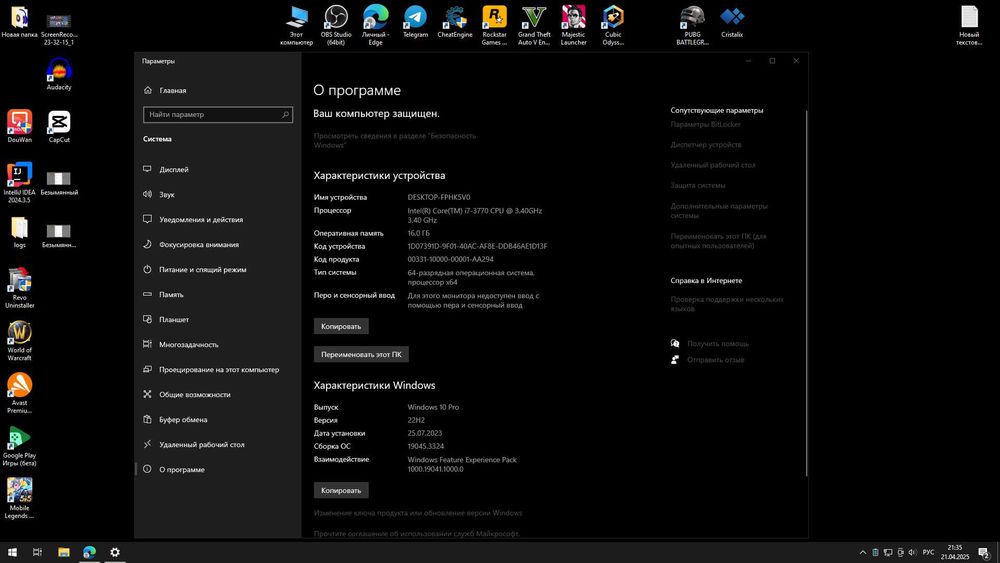Select Дисплей in the sidebar
The width and height of the screenshot is (1000, 563).
click(217, 170)
